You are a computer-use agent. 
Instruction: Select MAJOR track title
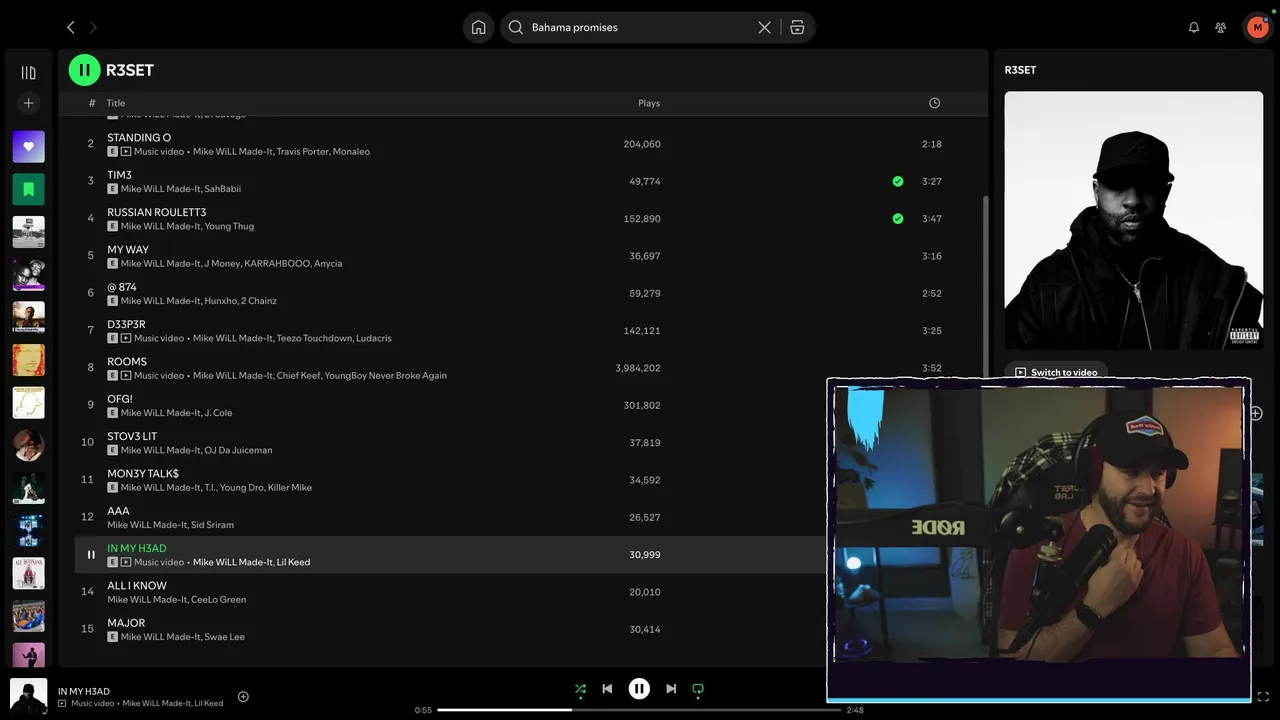[126, 623]
